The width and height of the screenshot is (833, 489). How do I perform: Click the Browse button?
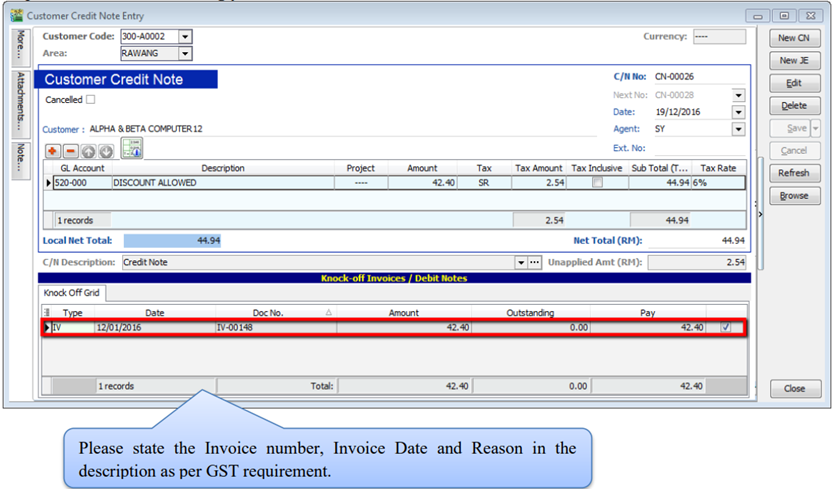pos(794,196)
